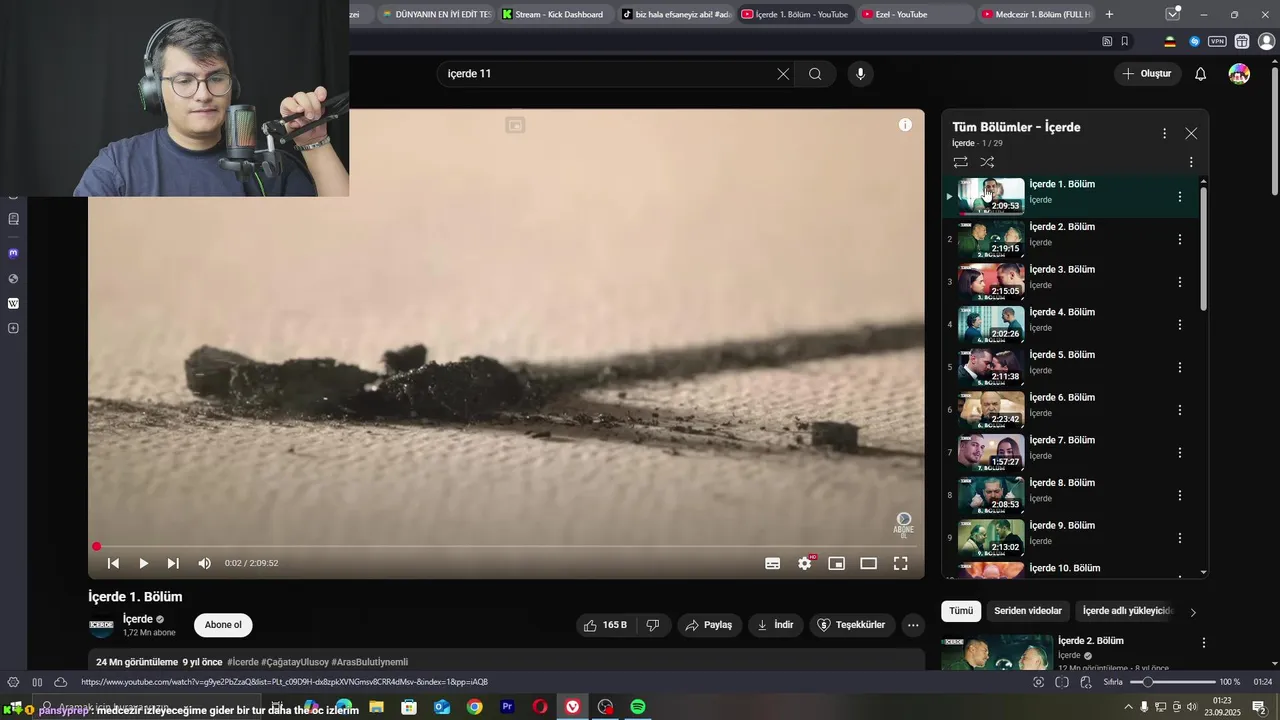Viewport: 1280px width, 720px height.
Task: Toggle playlist loop
Action: click(960, 162)
